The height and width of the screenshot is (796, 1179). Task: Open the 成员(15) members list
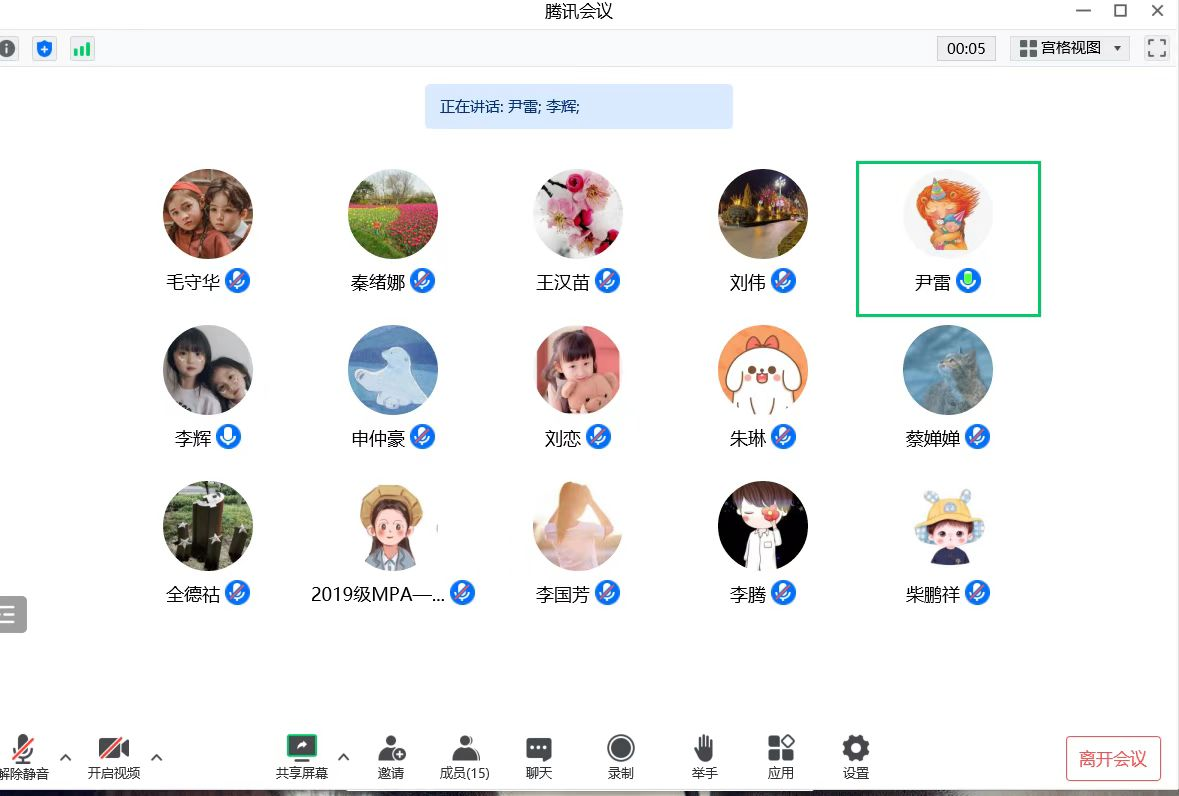pyautogui.click(x=464, y=757)
